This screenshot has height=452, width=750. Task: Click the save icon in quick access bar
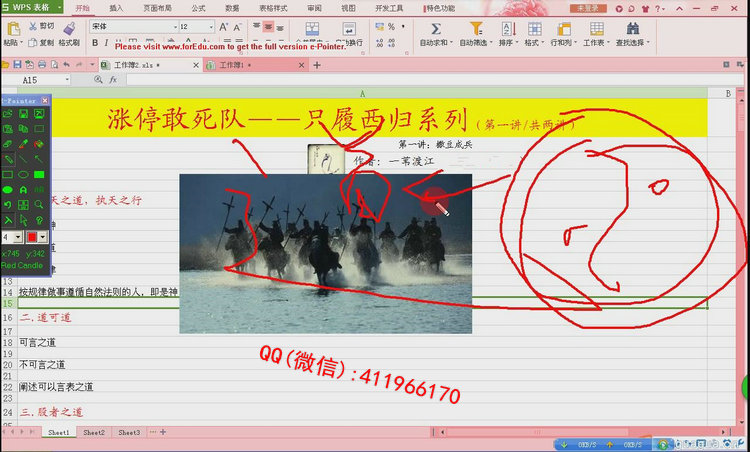(x=17, y=65)
